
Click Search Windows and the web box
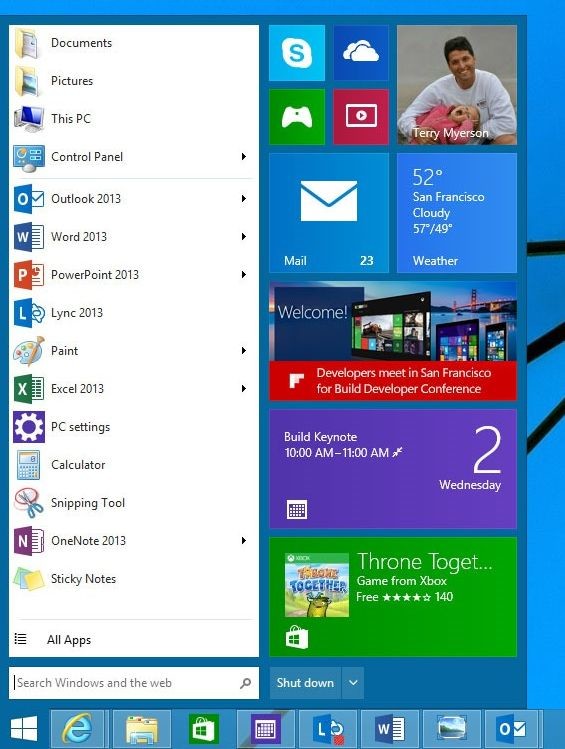(x=134, y=683)
